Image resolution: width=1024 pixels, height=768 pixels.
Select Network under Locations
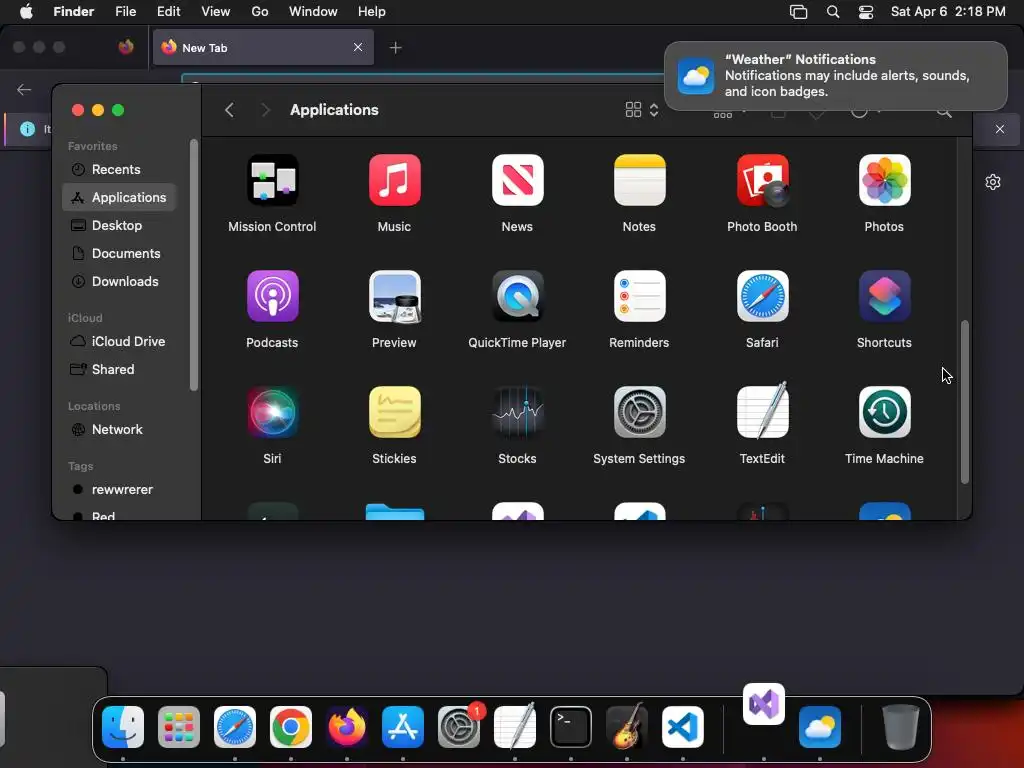tap(120, 430)
